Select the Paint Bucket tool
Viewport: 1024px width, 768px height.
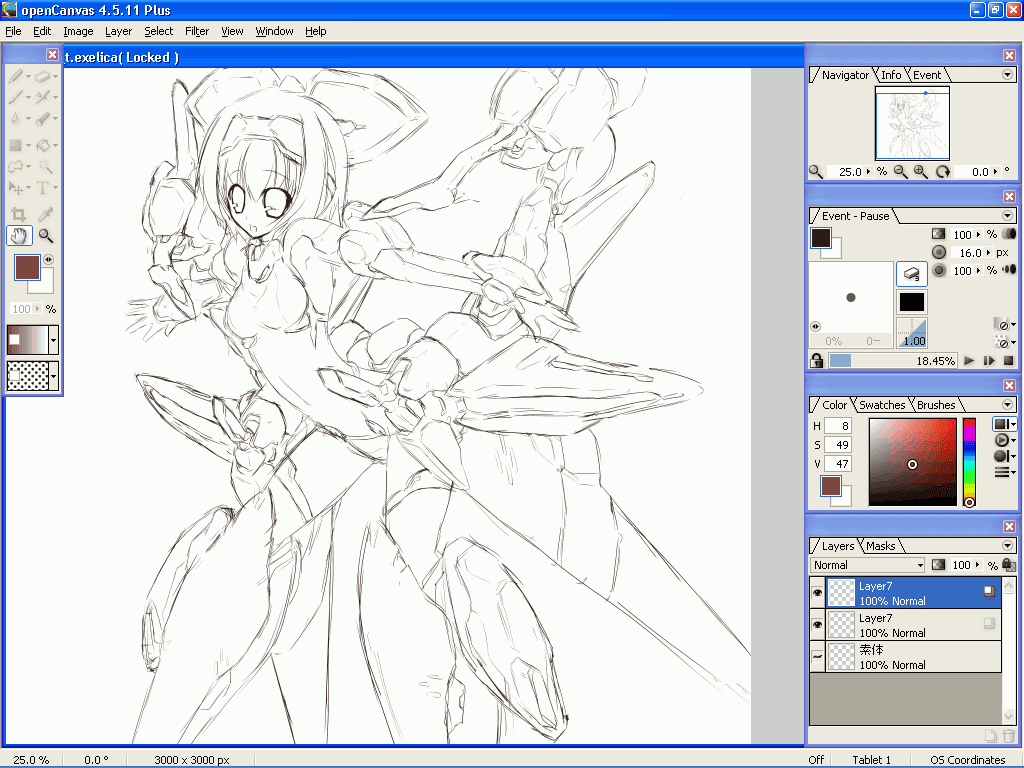42,145
